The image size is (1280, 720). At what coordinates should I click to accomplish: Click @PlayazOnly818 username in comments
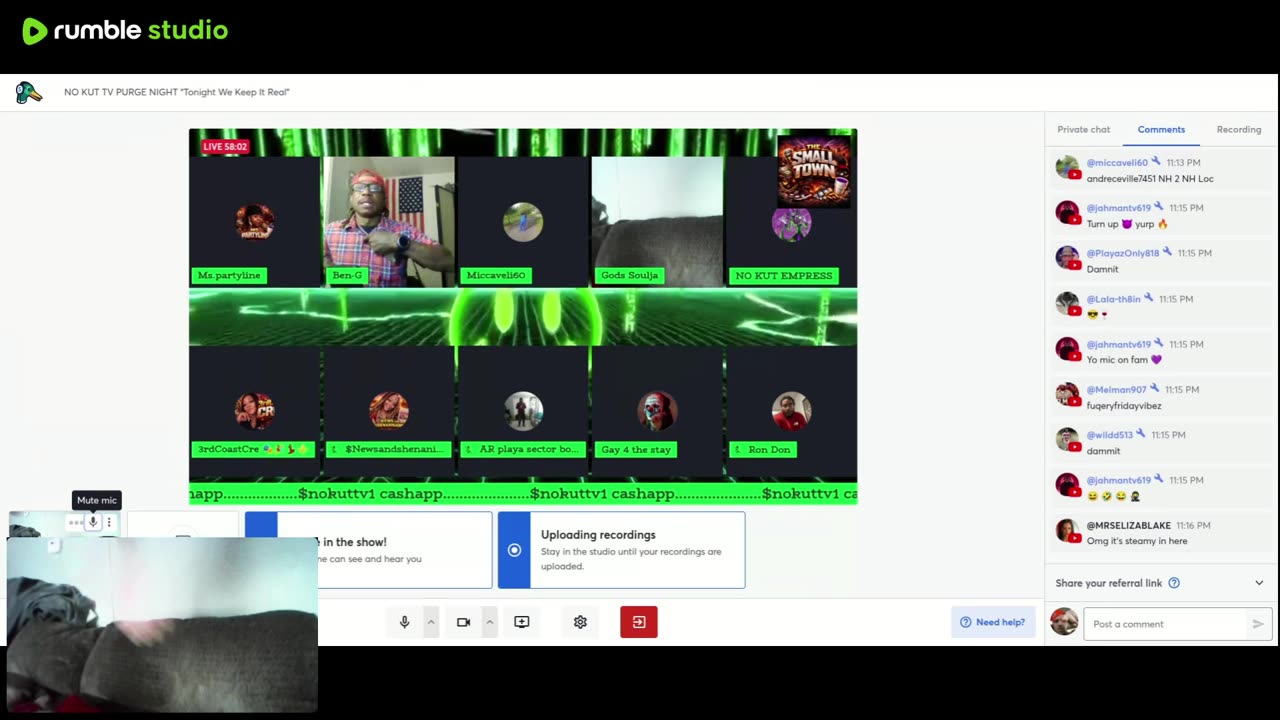[1123, 254]
